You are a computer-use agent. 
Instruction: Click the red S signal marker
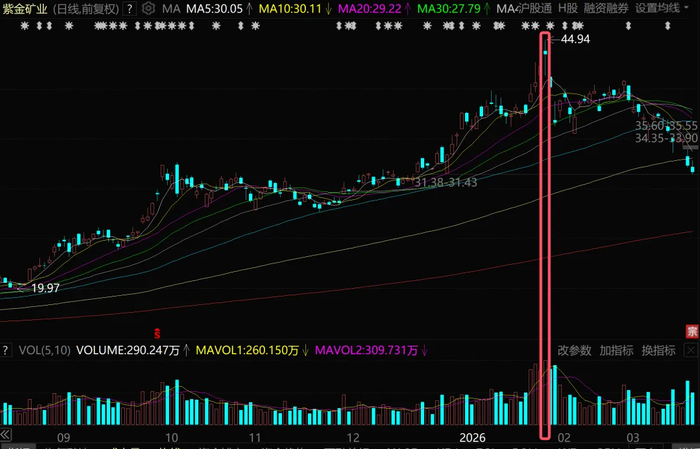(157, 333)
